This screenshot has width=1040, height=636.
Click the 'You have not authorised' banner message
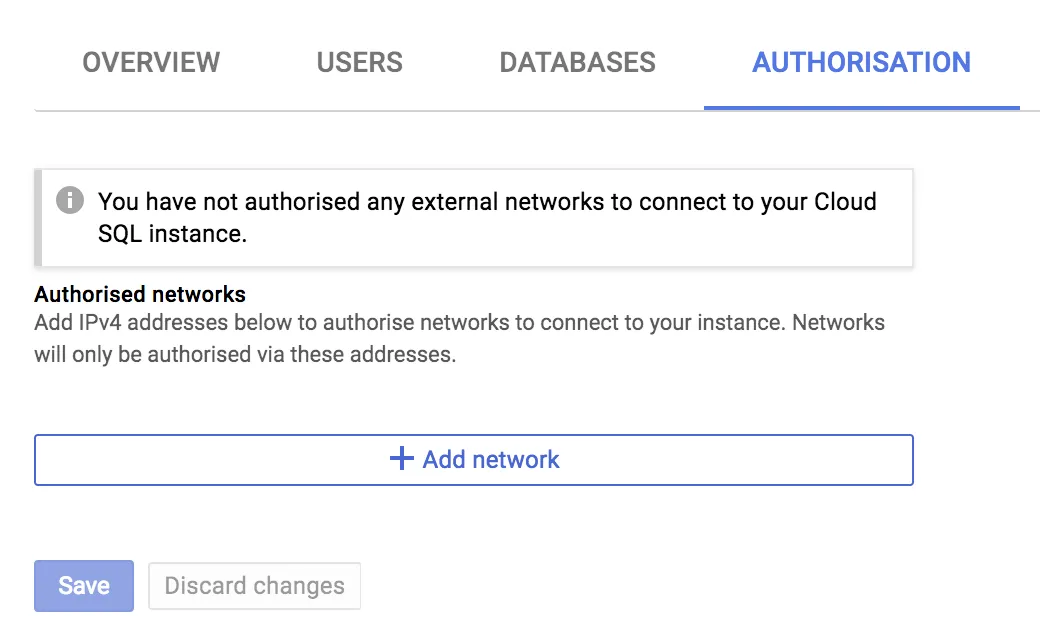(487, 202)
